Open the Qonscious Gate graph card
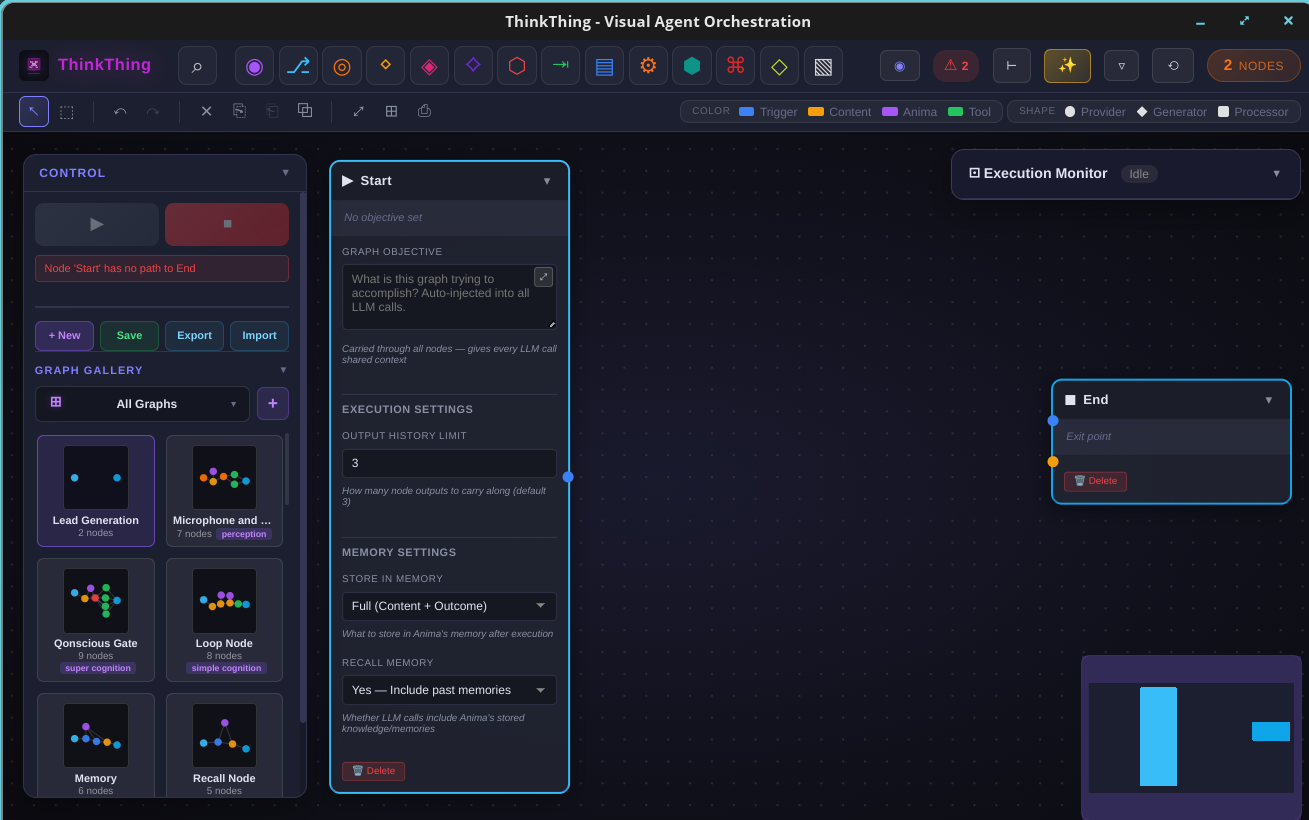Image resolution: width=1309 pixels, height=820 pixels. pyautogui.click(x=96, y=620)
